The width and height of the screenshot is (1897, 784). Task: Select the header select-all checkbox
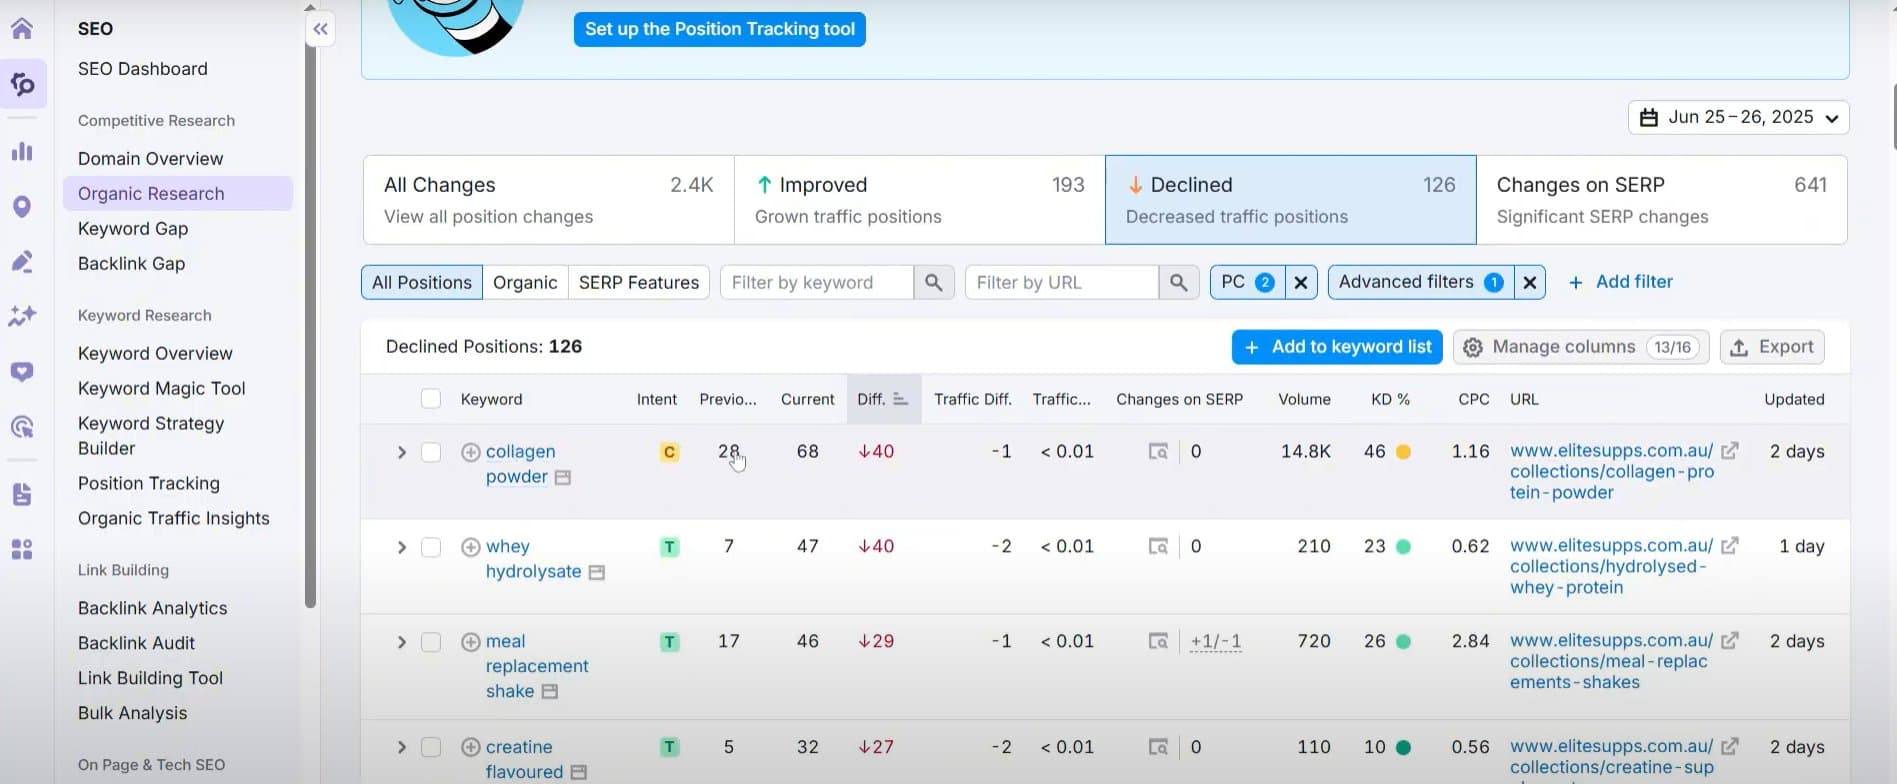click(x=431, y=399)
